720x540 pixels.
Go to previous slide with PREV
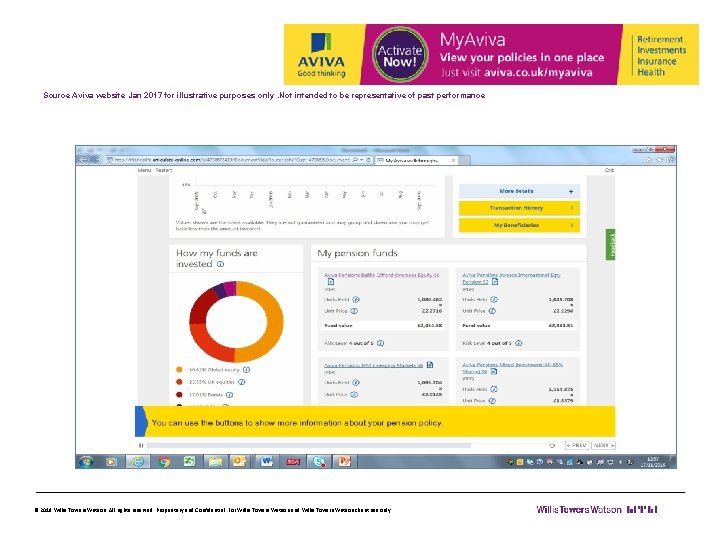coord(577,445)
